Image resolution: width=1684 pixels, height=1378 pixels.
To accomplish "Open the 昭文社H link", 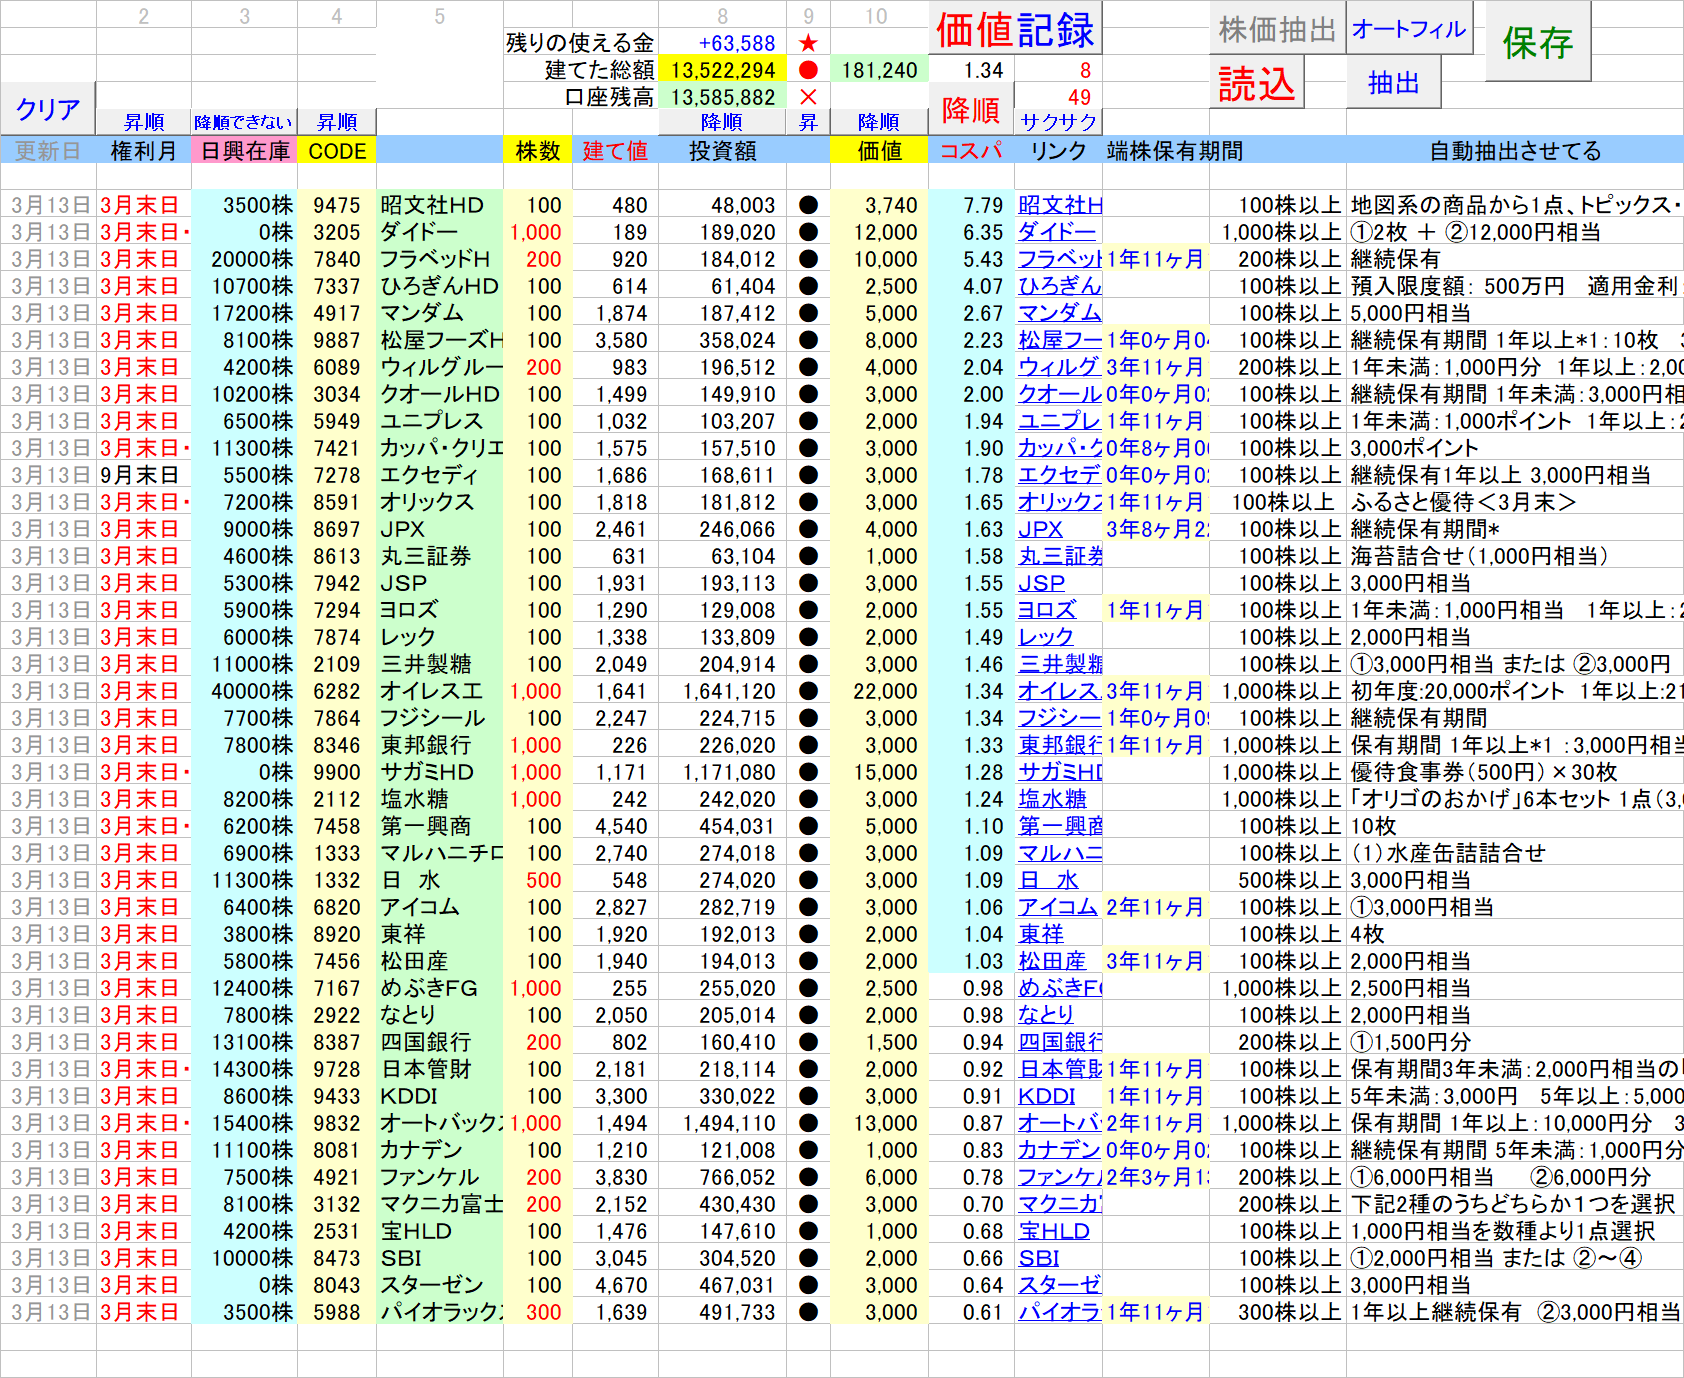I will (1060, 205).
